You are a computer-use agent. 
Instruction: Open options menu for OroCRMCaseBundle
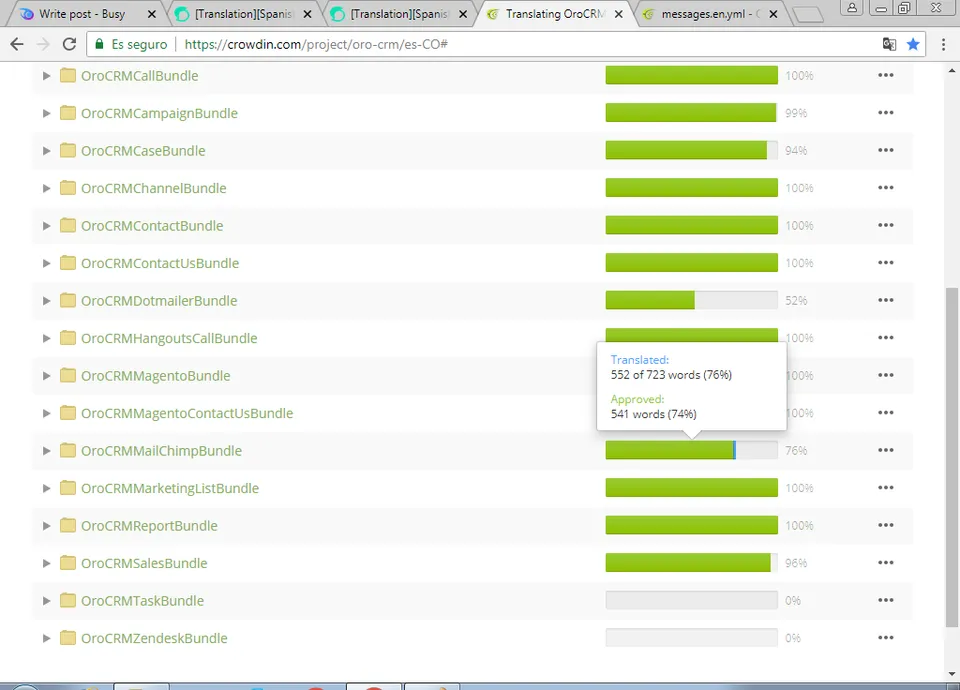[x=885, y=150]
